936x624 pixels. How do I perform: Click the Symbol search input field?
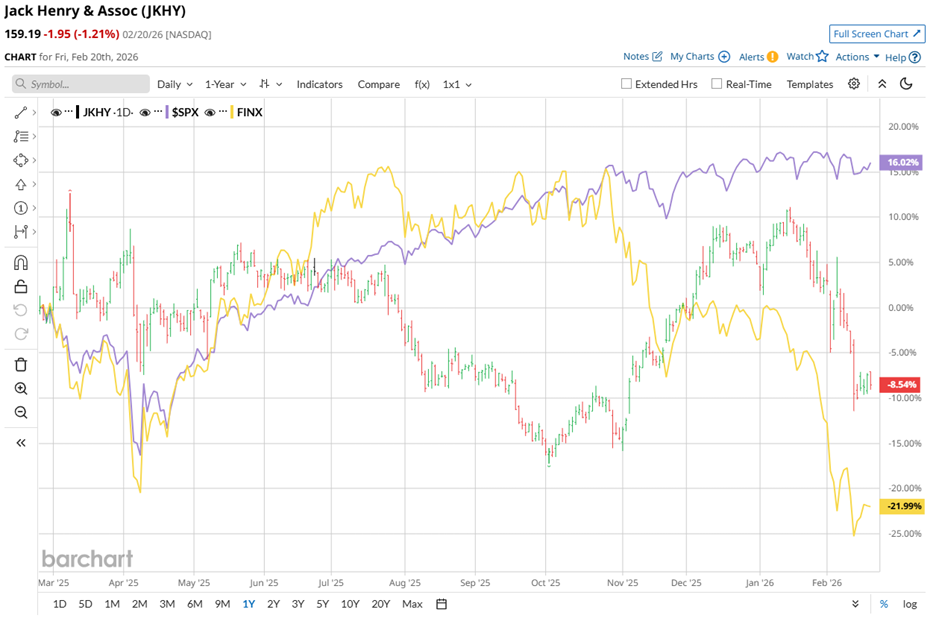point(80,84)
